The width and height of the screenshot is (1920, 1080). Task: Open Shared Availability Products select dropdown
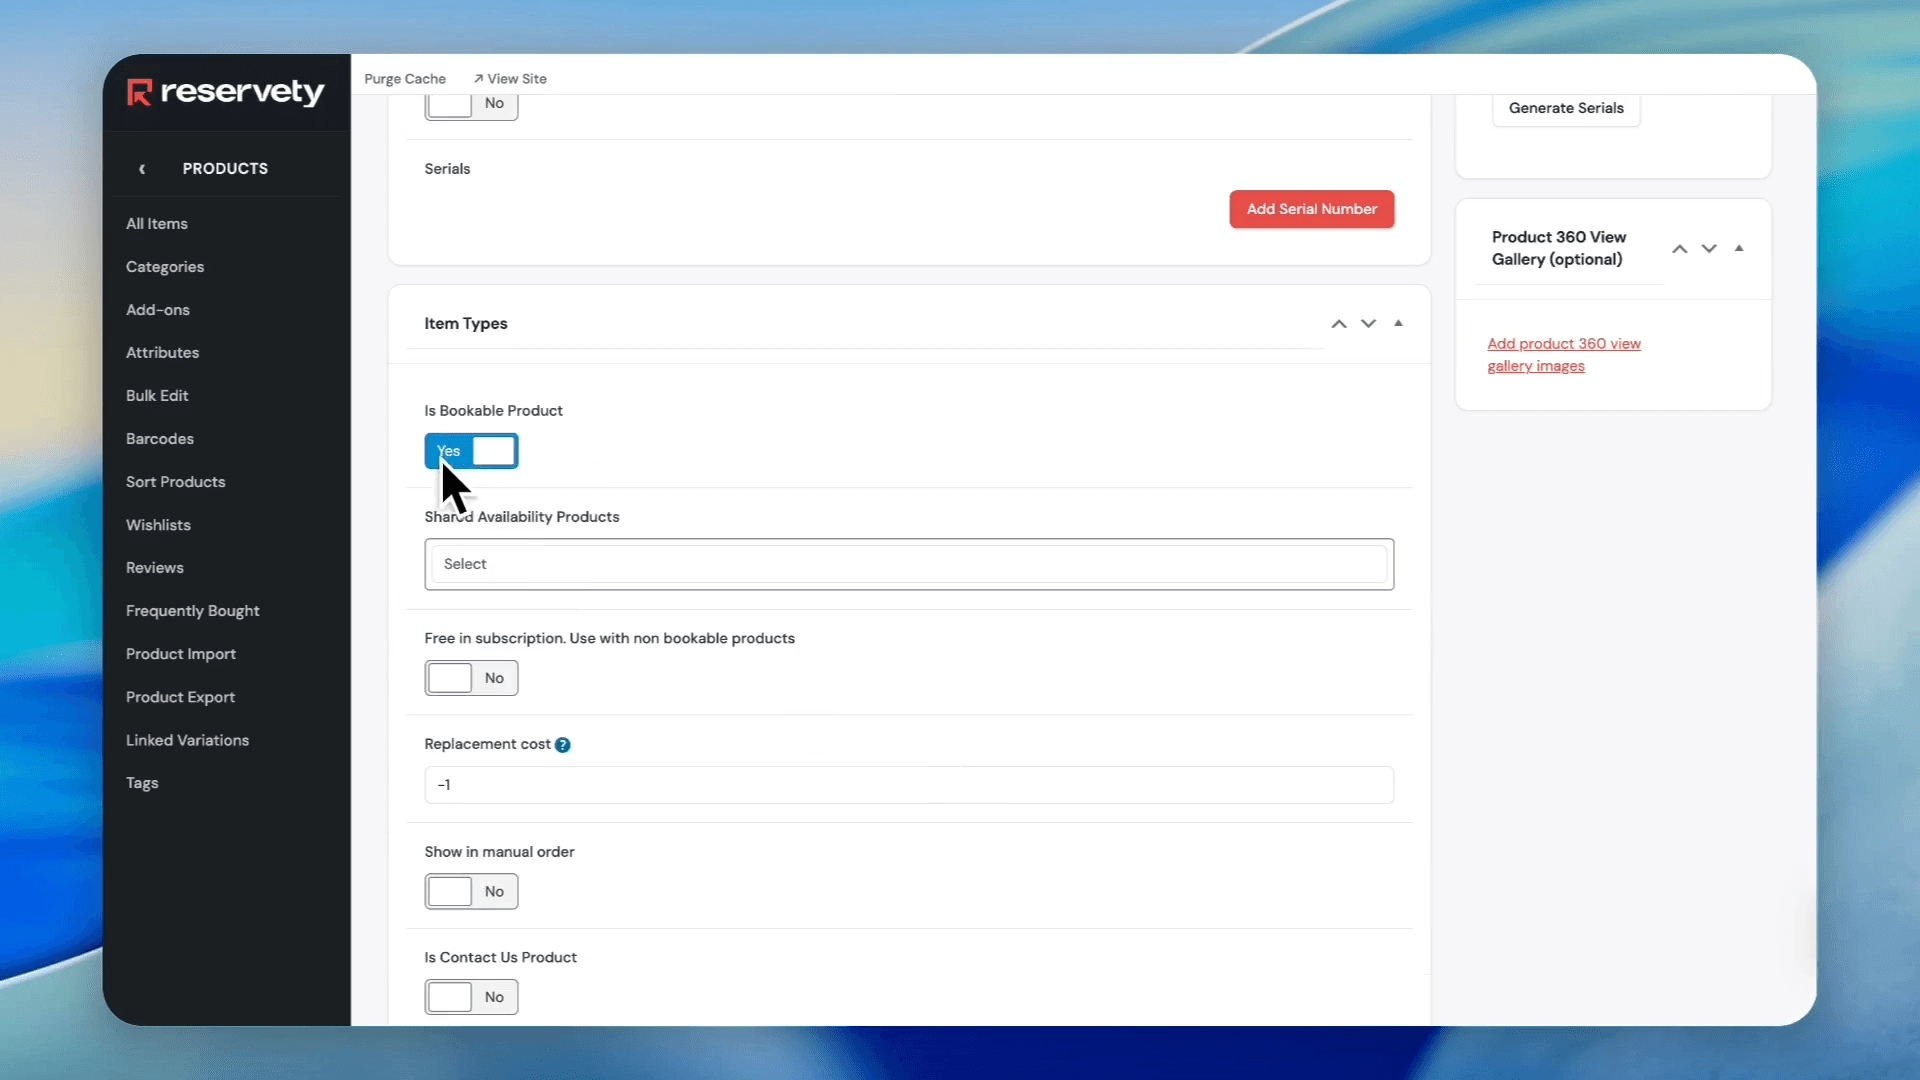(x=909, y=565)
